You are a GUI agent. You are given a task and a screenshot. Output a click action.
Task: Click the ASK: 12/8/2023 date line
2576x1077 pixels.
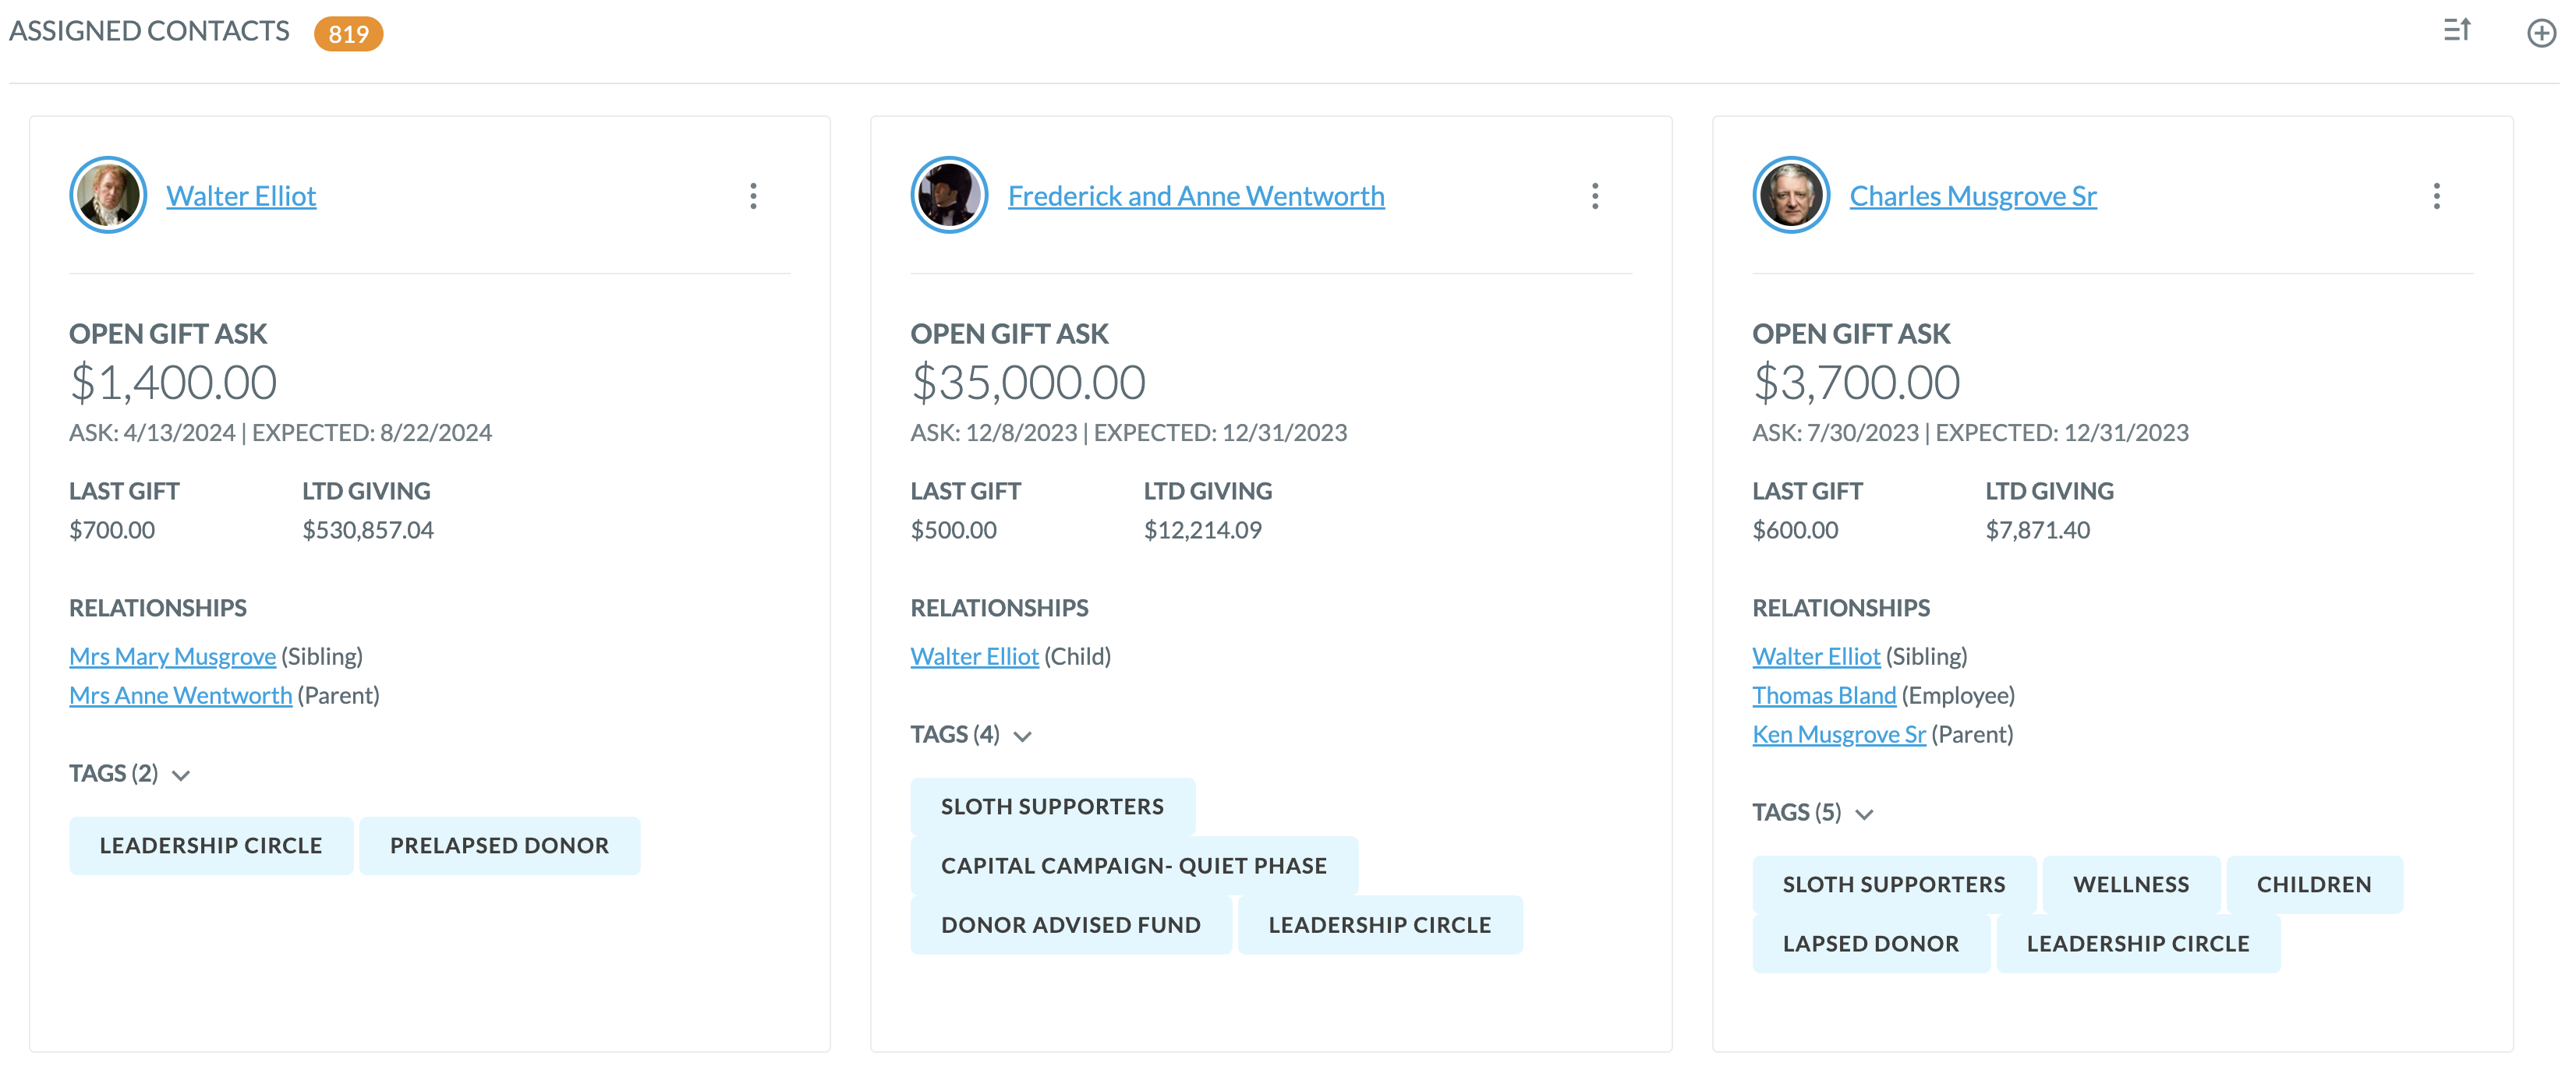pos(1129,433)
